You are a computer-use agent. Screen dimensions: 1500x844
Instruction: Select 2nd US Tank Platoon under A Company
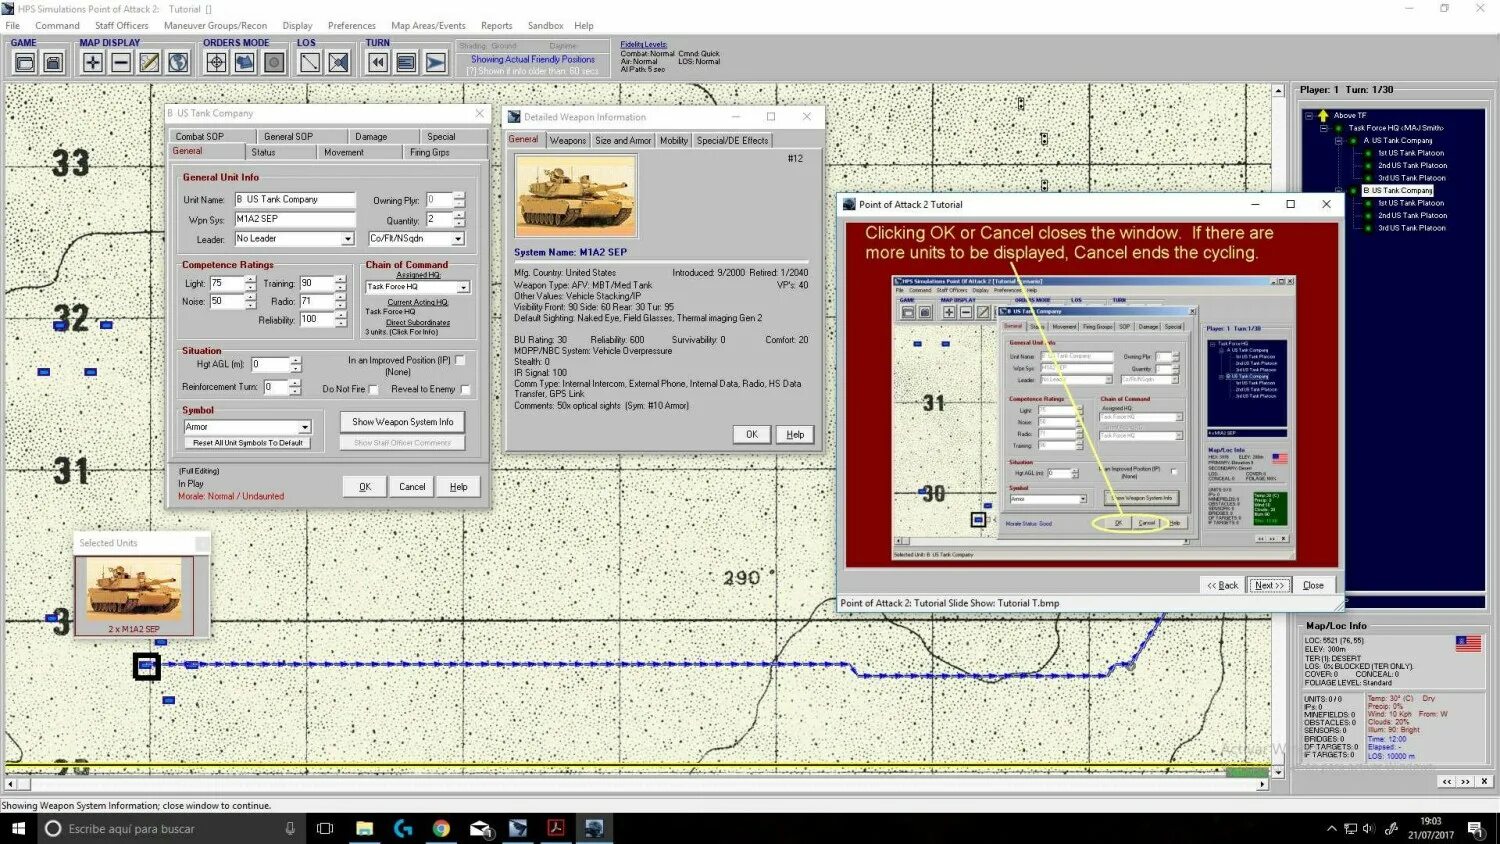point(1412,165)
